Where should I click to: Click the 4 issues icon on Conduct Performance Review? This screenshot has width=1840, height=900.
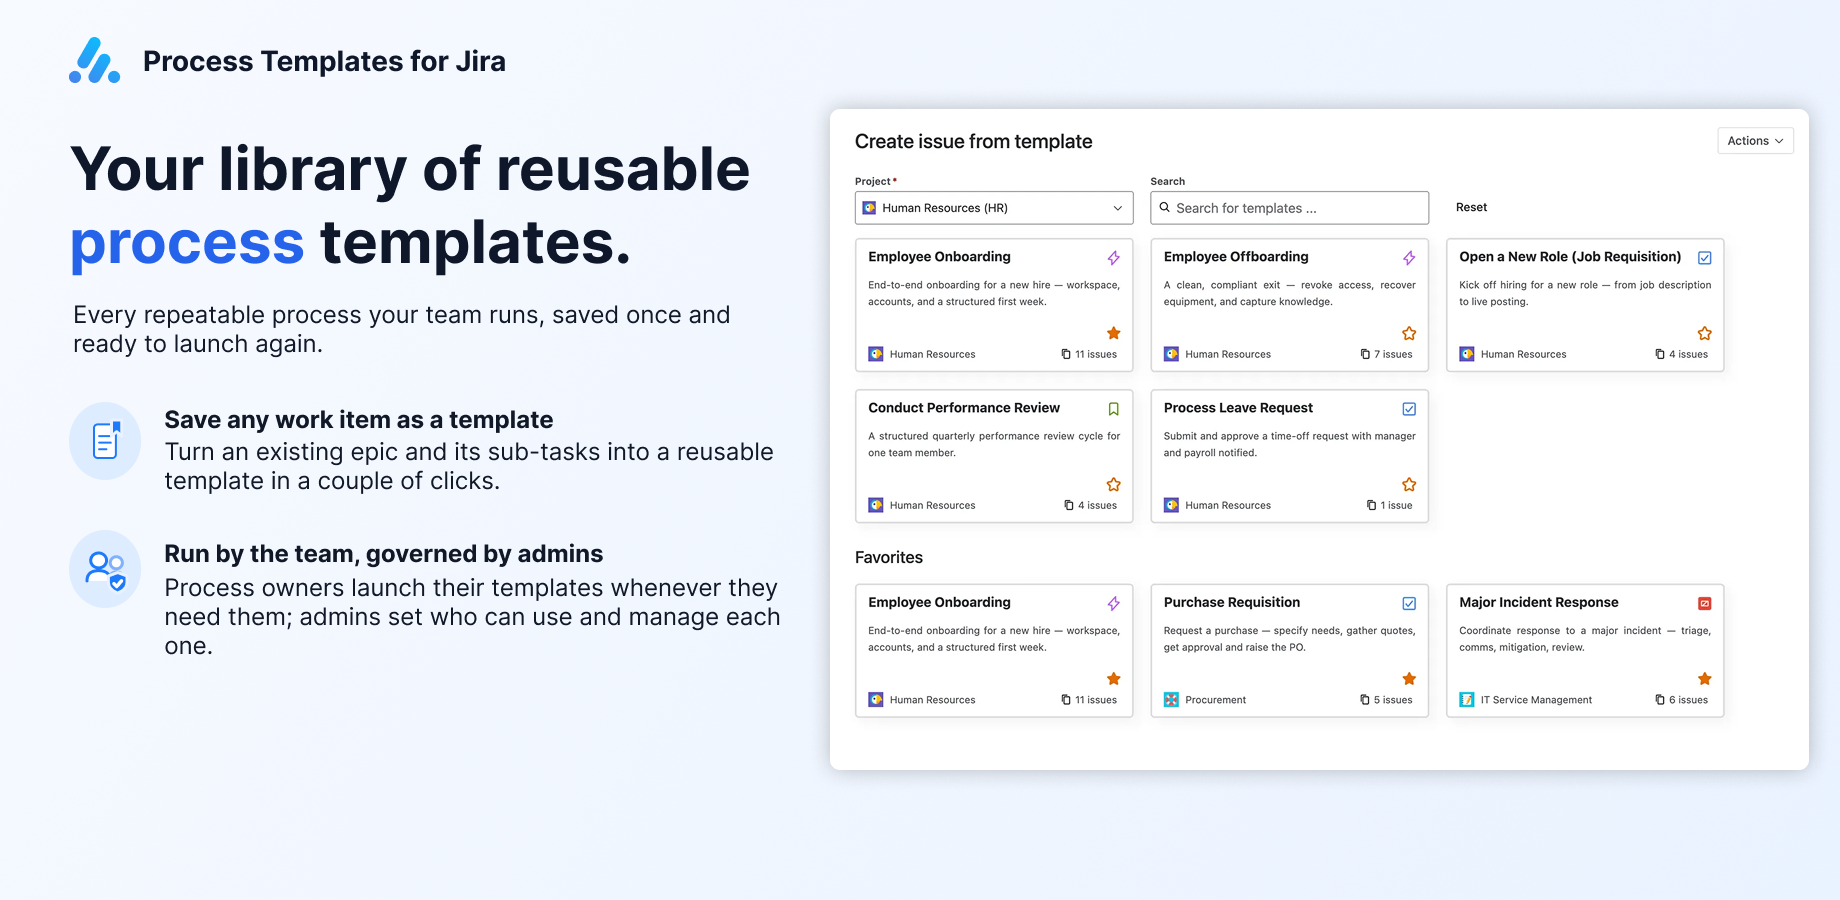click(x=1069, y=505)
